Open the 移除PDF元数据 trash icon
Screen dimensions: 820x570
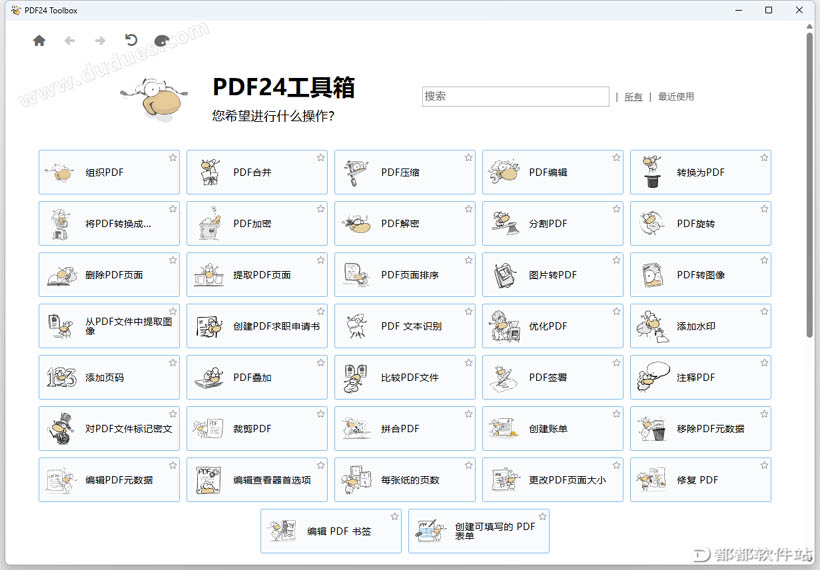tap(652, 429)
